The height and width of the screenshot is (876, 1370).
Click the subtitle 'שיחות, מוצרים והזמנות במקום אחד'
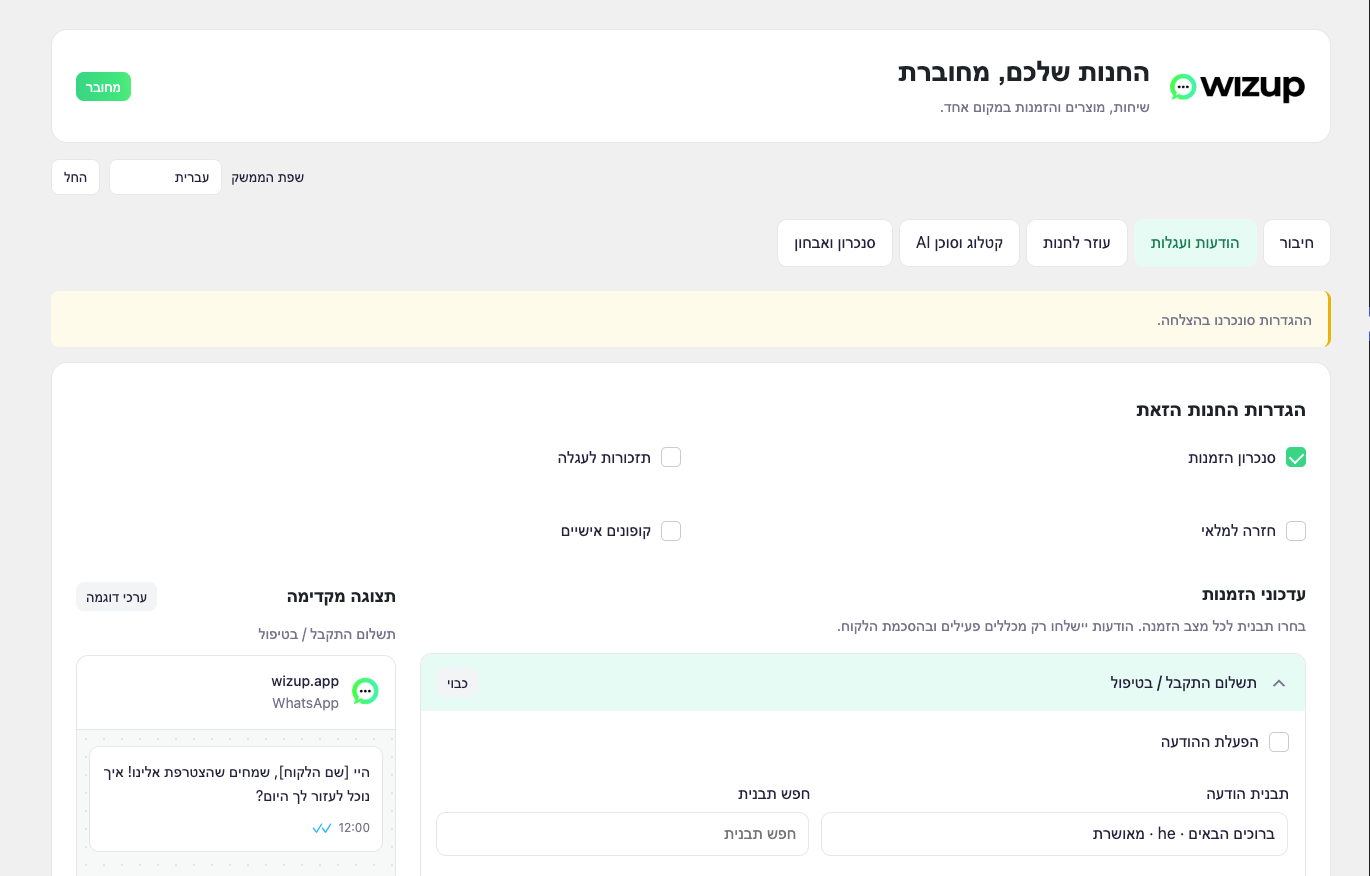(1045, 107)
